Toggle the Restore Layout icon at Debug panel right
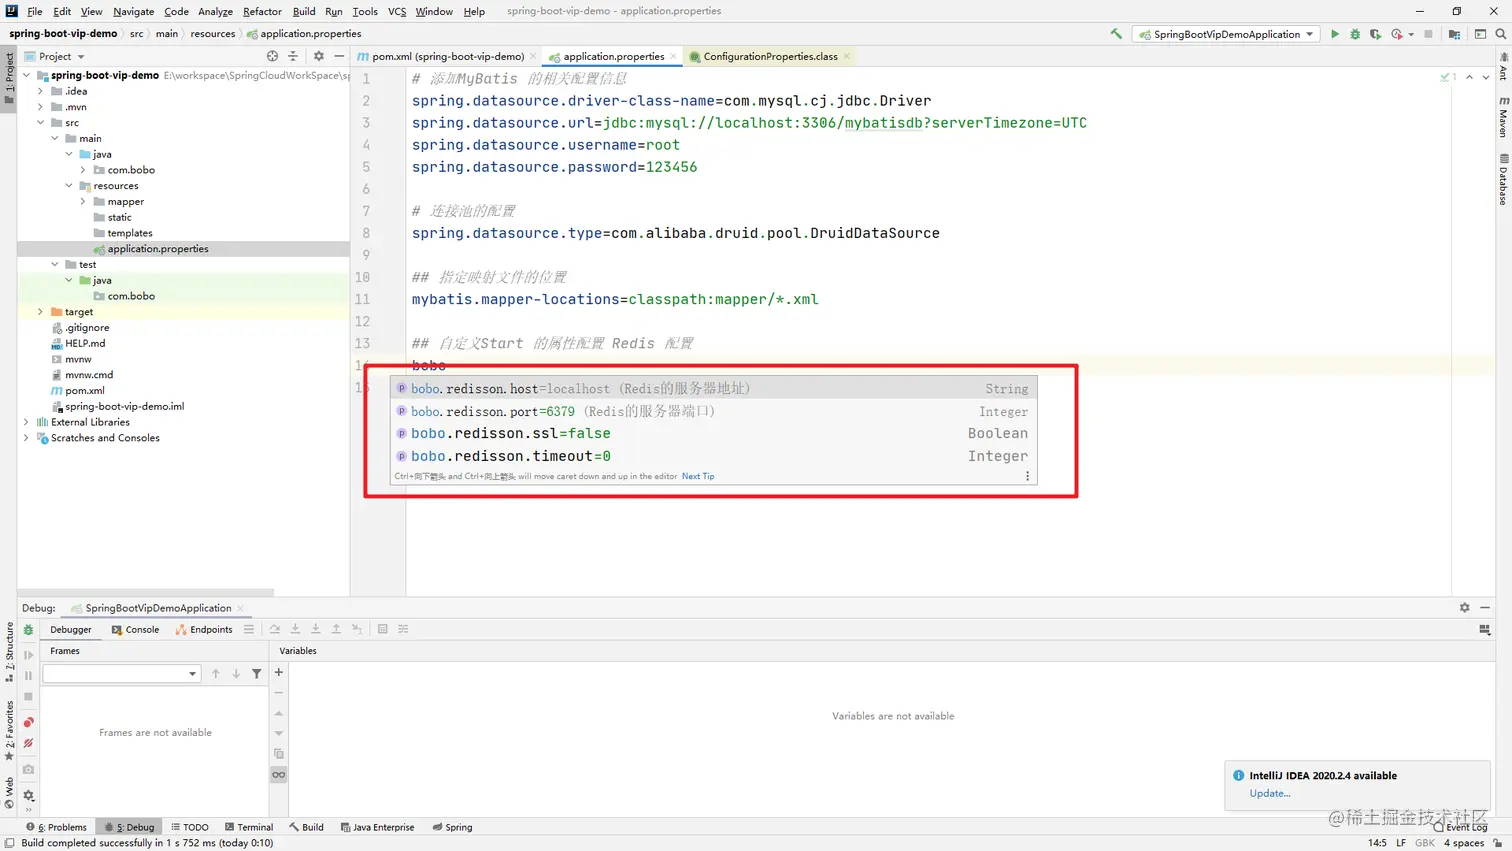Image resolution: width=1512 pixels, height=851 pixels. pyautogui.click(x=1484, y=630)
